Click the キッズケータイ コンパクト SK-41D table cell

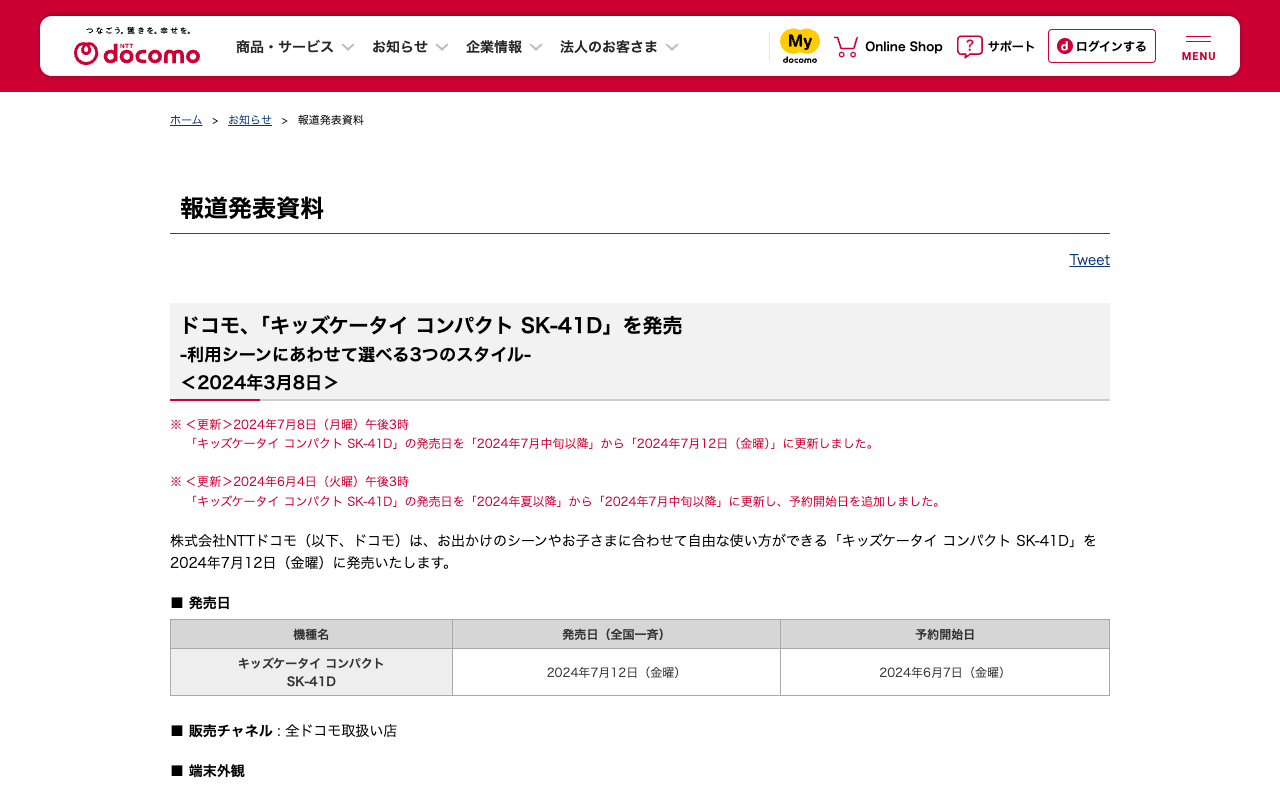coord(311,672)
